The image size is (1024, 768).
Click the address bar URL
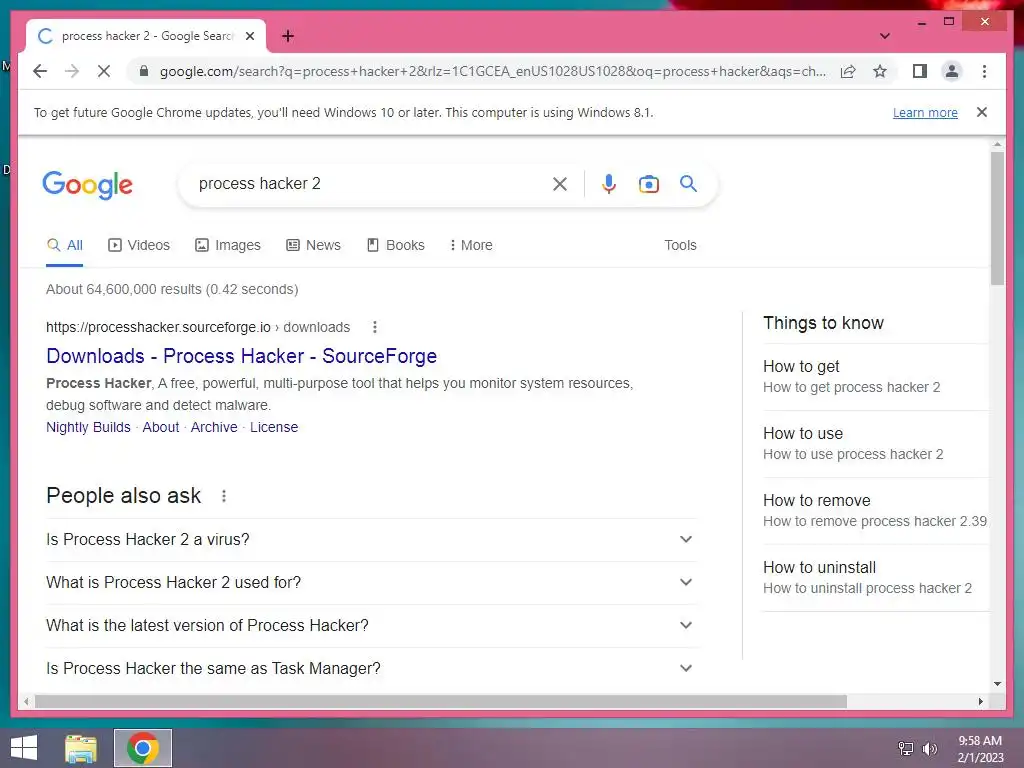point(492,71)
